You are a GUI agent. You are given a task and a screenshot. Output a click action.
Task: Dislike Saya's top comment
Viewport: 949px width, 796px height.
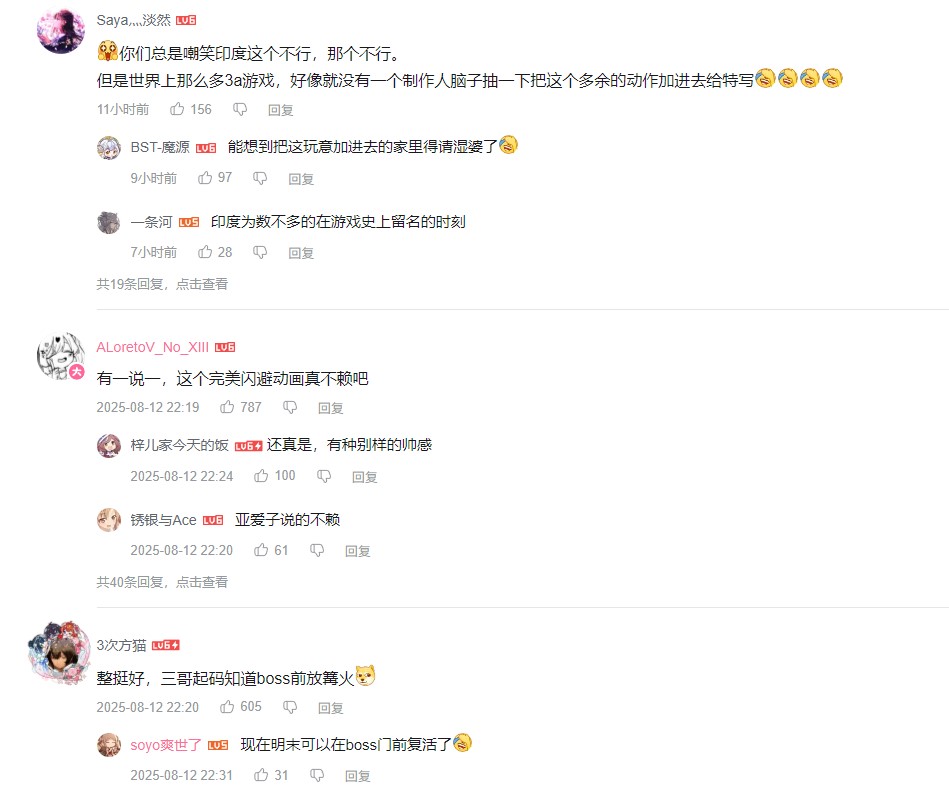(240, 110)
